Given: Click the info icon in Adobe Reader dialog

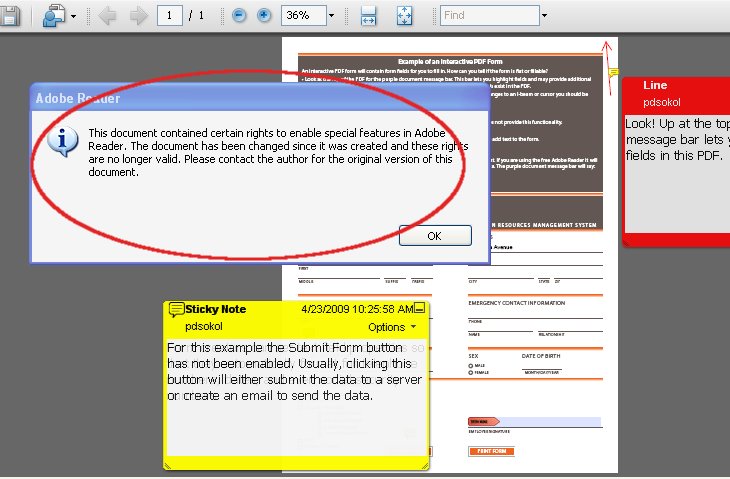Looking at the screenshot, I should [62, 141].
